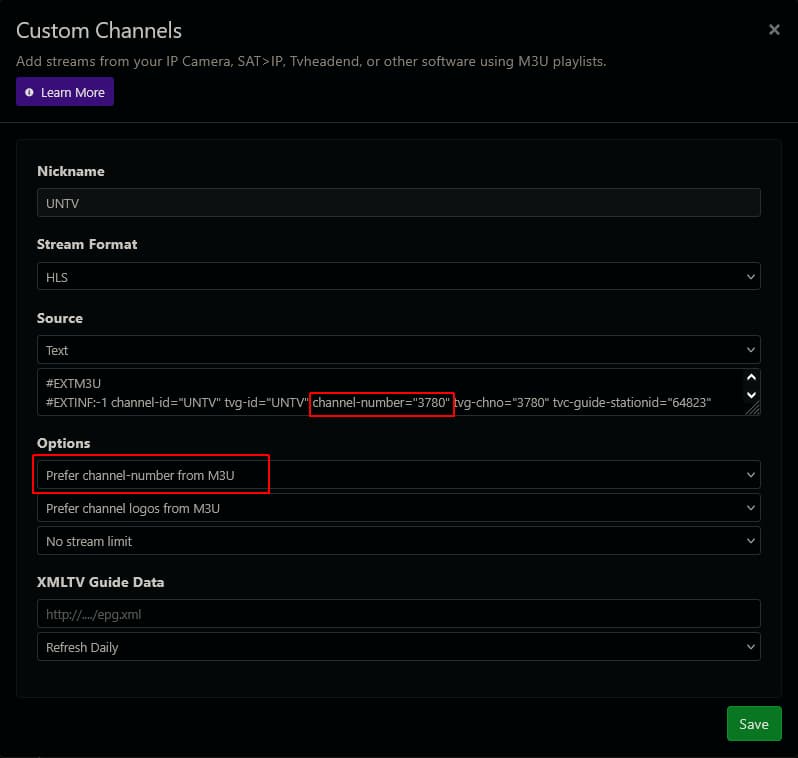Open the Stream Format HLS dropdown

pyautogui.click(x=398, y=277)
